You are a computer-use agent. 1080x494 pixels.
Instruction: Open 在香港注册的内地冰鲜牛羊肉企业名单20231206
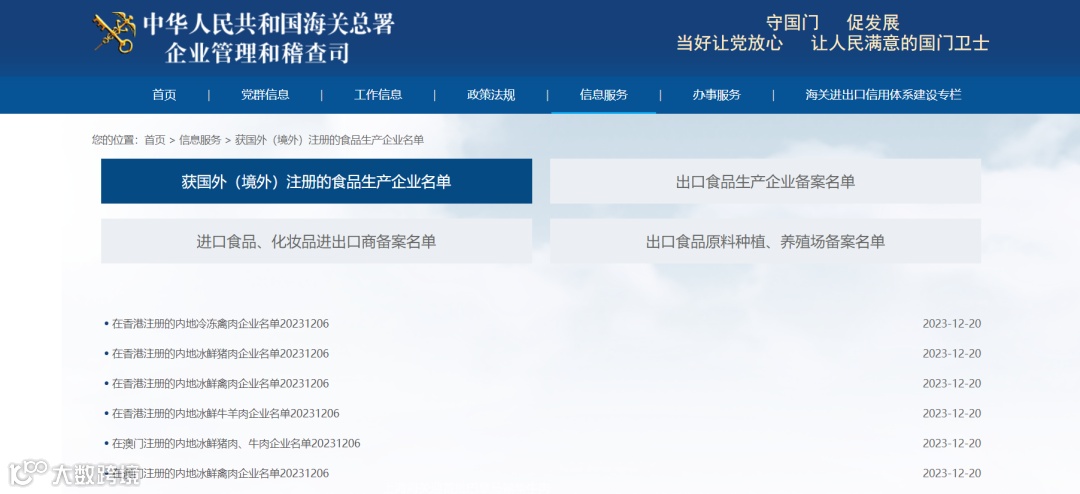(x=226, y=413)
